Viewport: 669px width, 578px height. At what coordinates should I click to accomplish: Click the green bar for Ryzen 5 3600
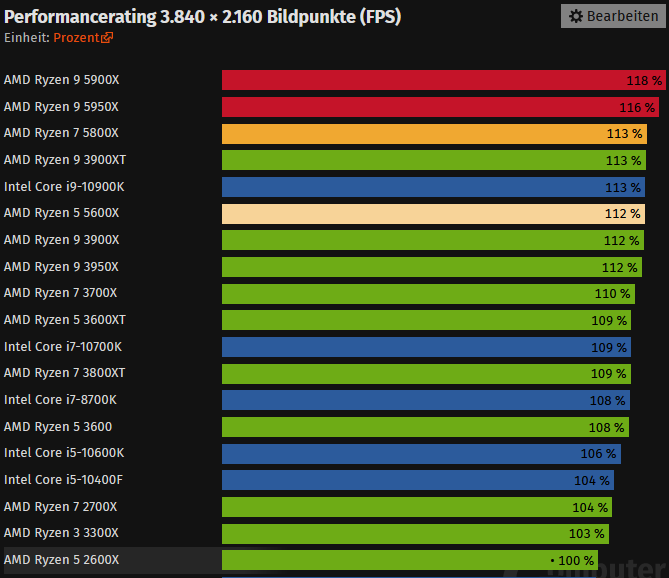coord(425,427)
